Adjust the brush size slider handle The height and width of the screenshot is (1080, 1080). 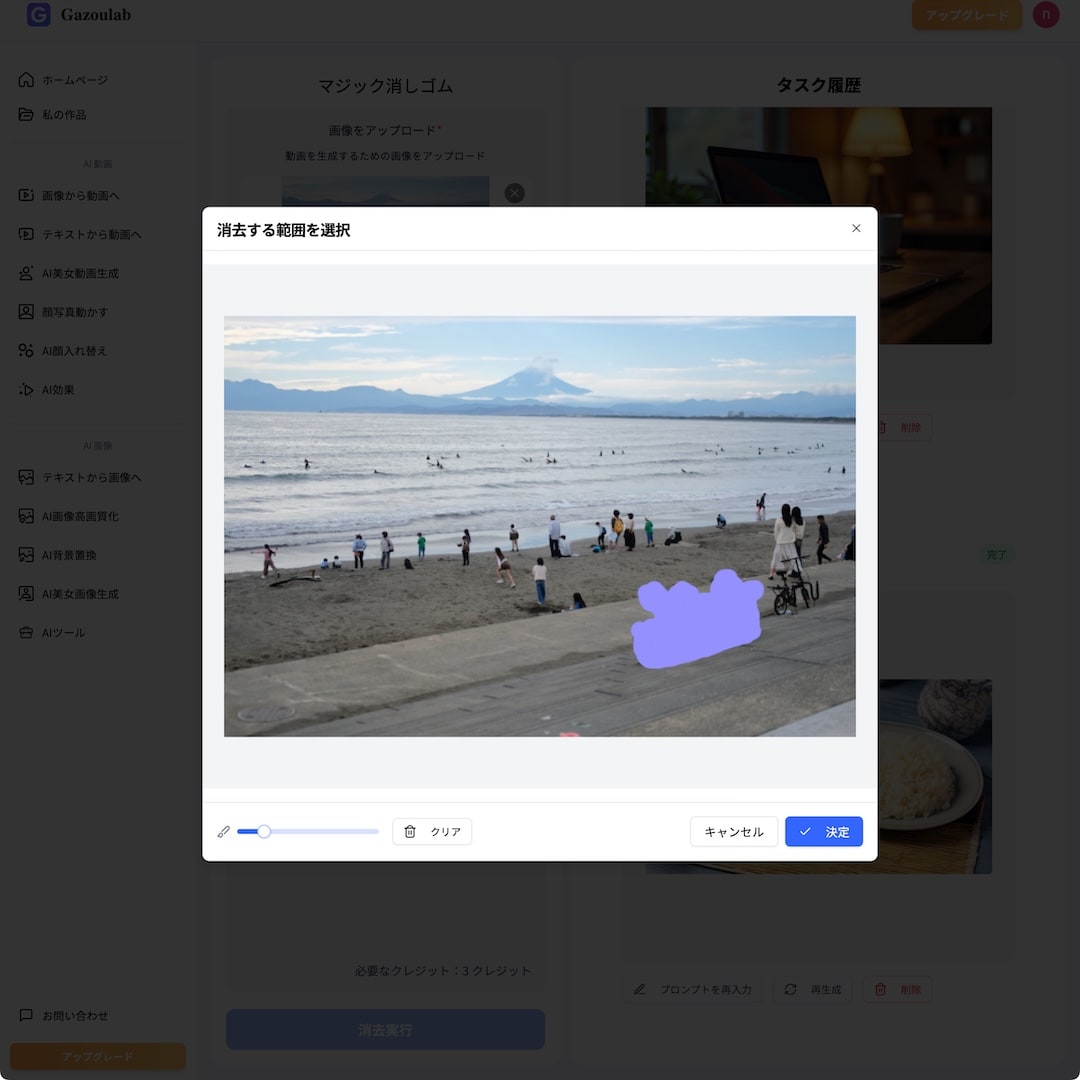coord(264,831)
